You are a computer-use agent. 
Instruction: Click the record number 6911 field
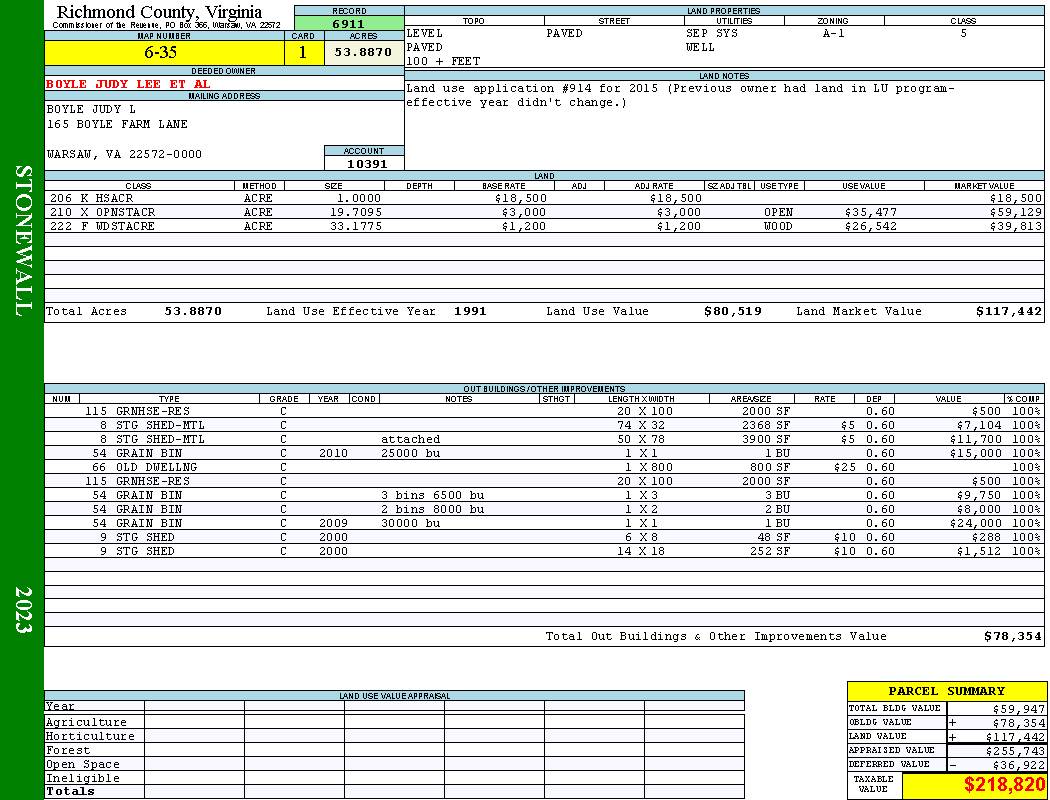[x=349, y=22]
